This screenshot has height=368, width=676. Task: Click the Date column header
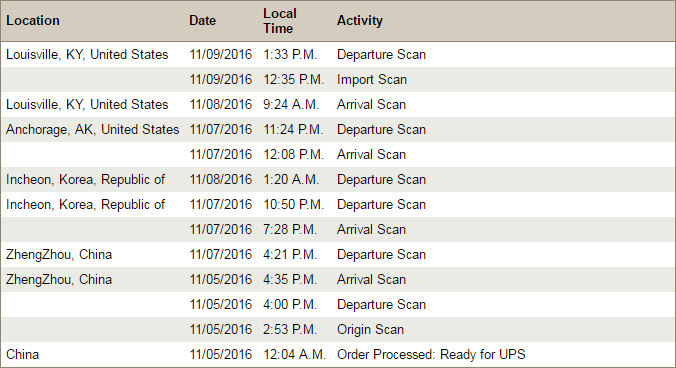[203, 21]
